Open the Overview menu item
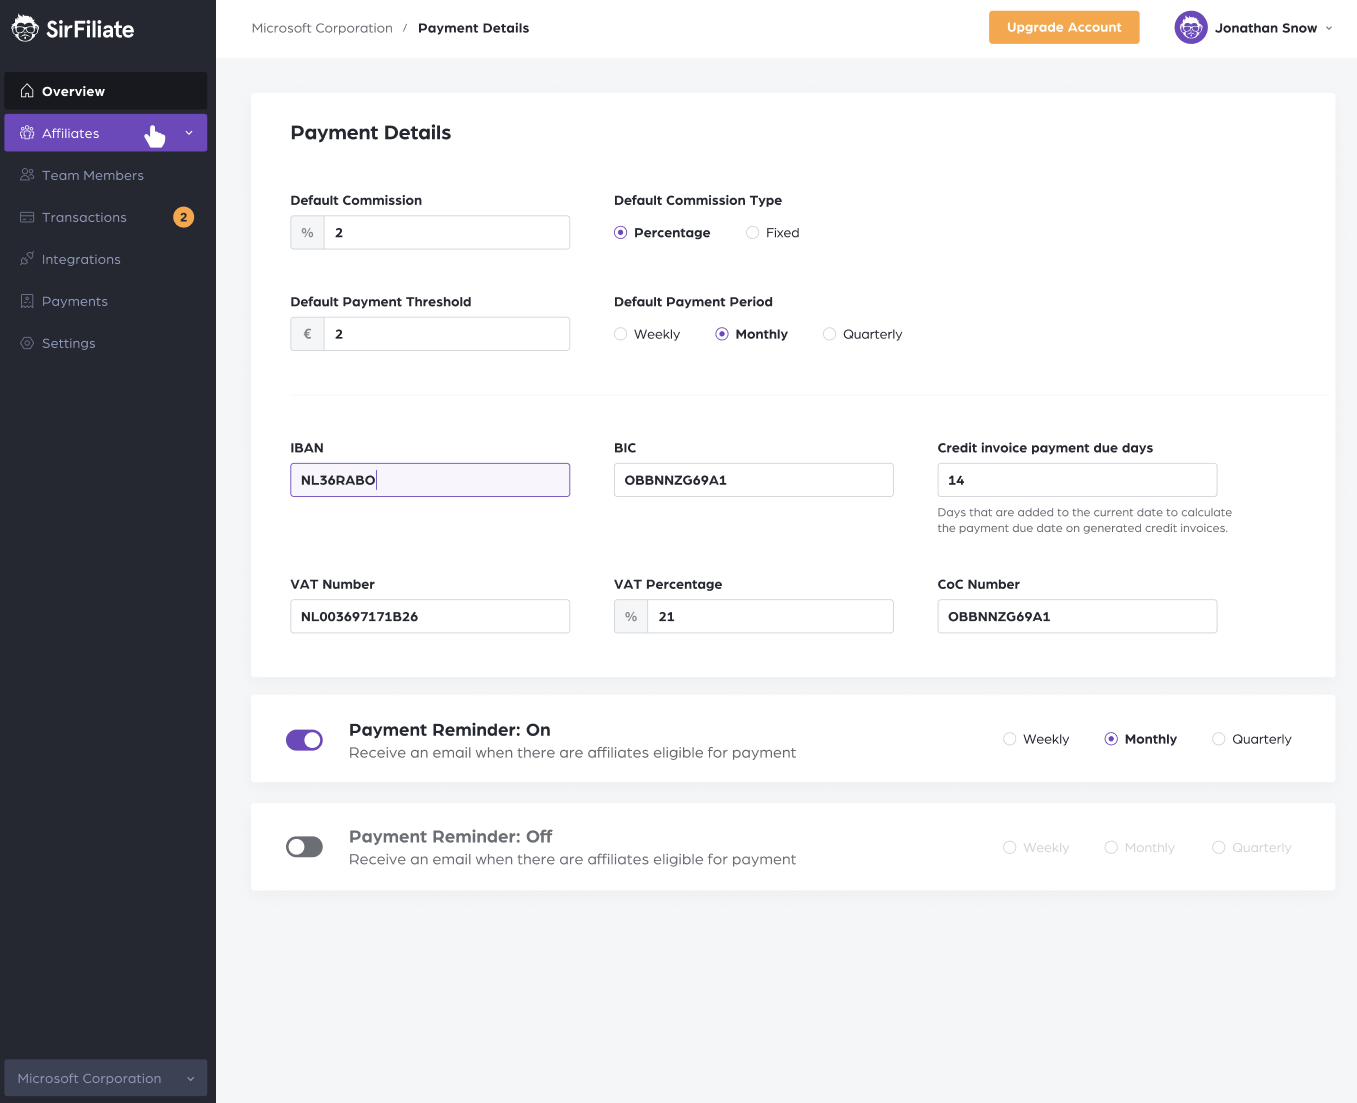The image size is (1357, 1103). [x=106, y=91]
